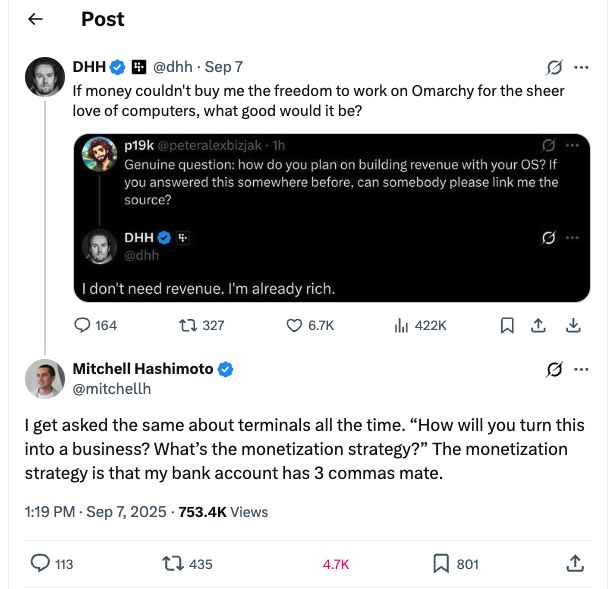View analytics for DHH's 422K views
Screen dimensions: 614x589
coord(403,325)
